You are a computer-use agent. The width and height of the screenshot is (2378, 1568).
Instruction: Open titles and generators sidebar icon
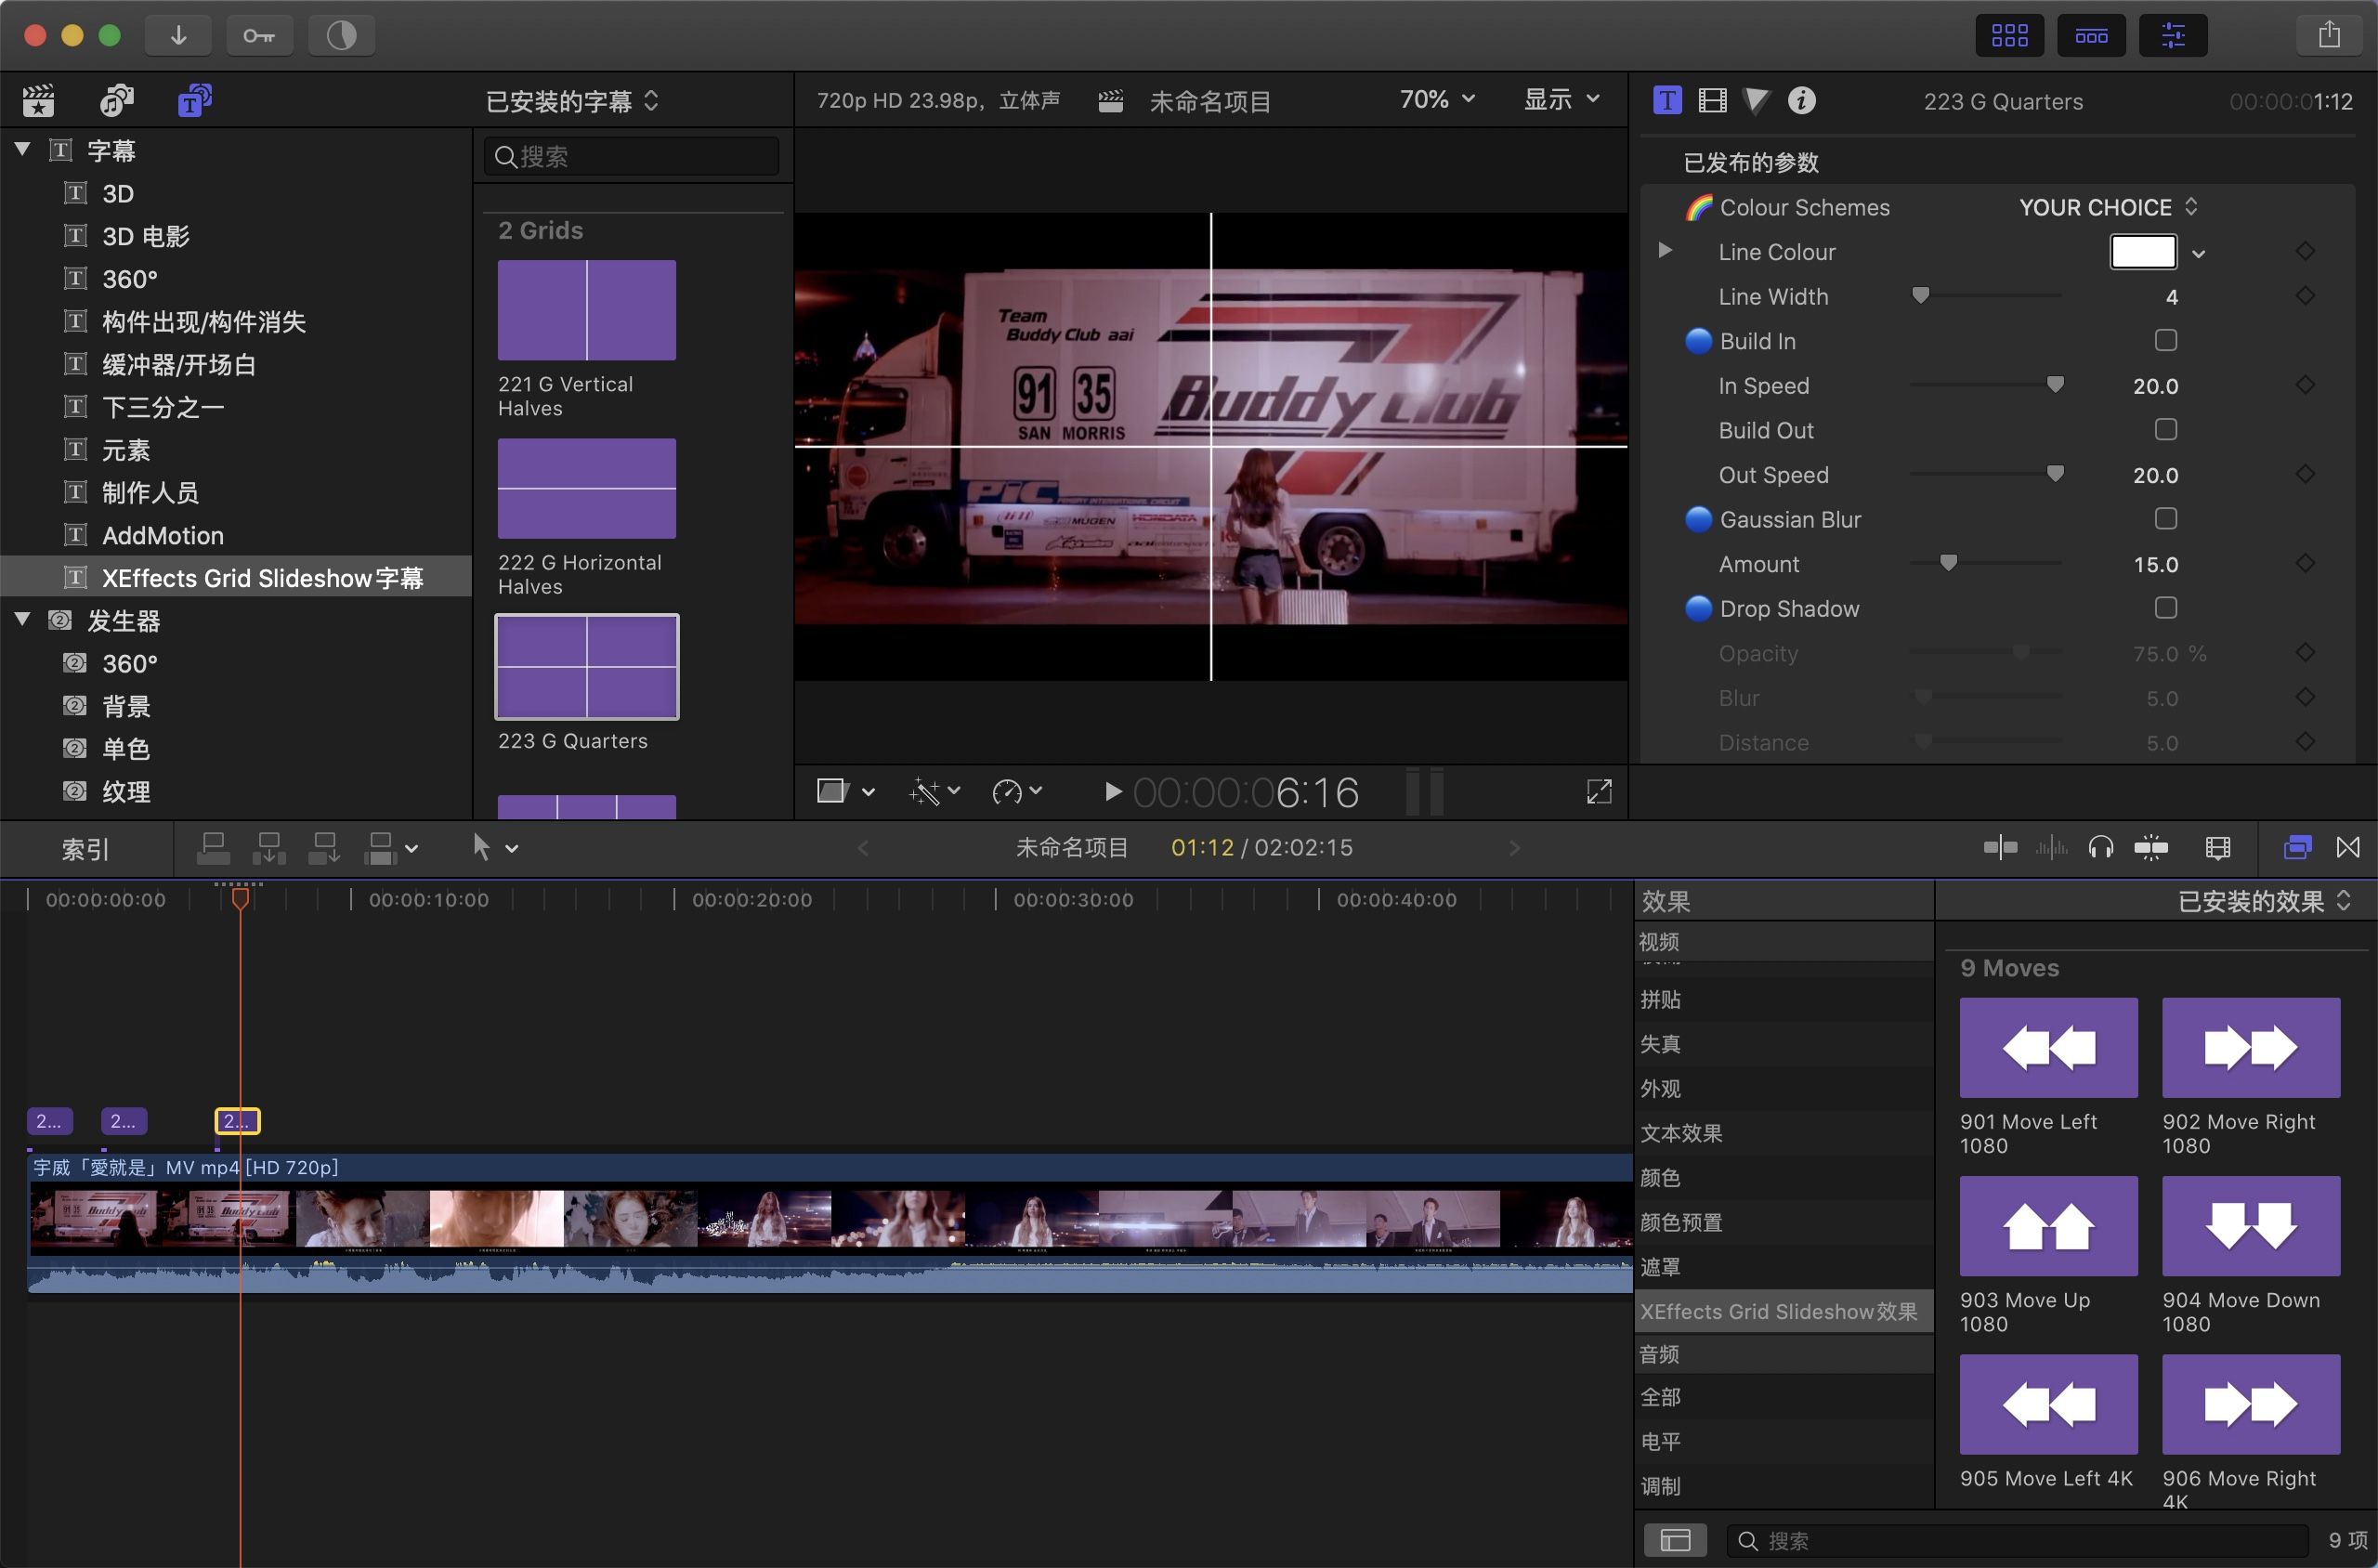point(194,100)
